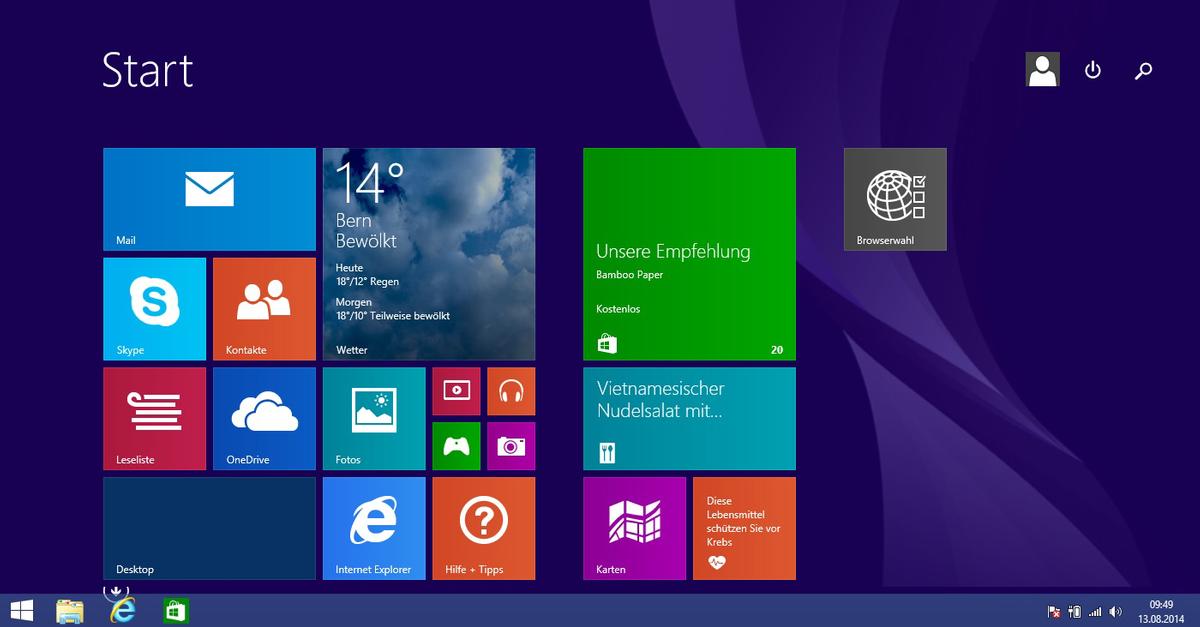Viewport: 1200px width, 627px height.
Task: Open Search with the magnifier icon
Action: coord(1143,70)
